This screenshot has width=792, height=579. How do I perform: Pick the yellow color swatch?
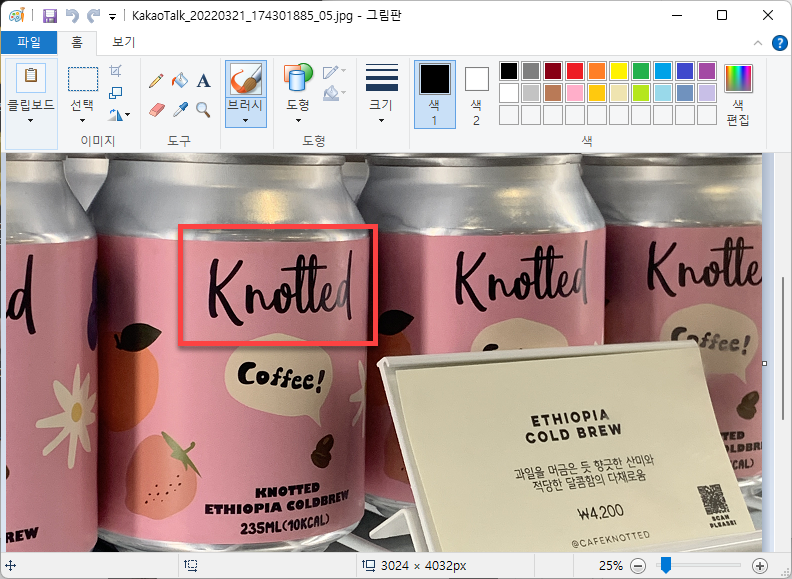pyautogui.click(x=619, y=71)
